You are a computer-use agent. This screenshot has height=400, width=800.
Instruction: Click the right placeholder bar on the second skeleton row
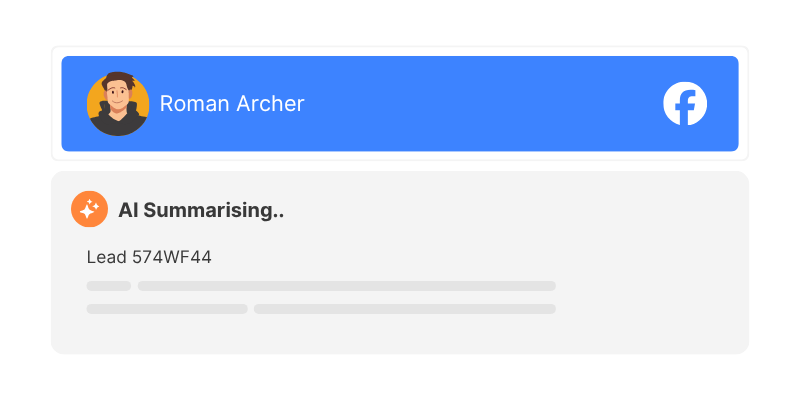point(404,309)
